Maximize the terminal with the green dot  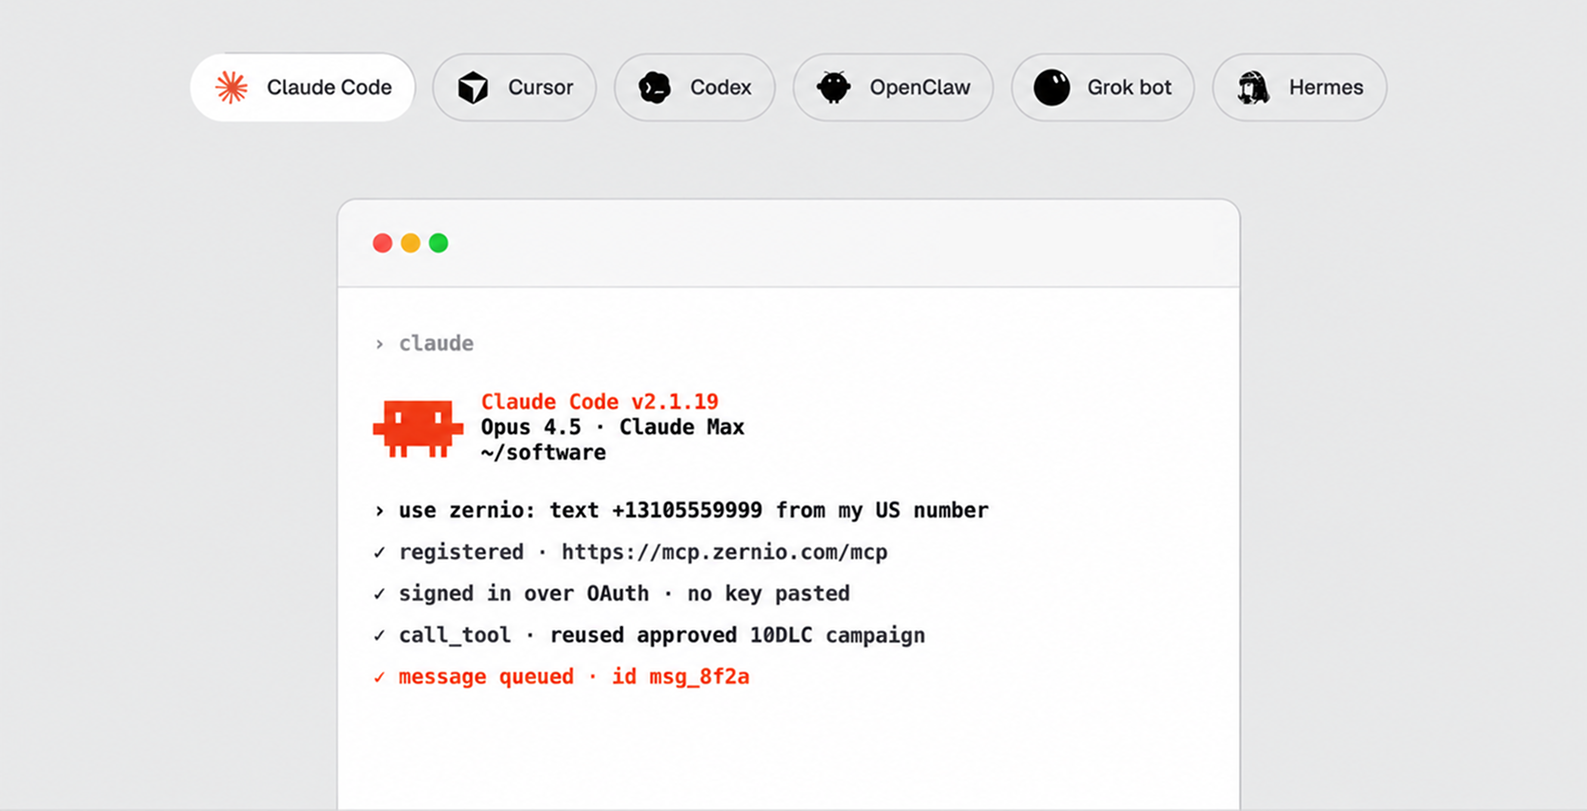point(438,243)
